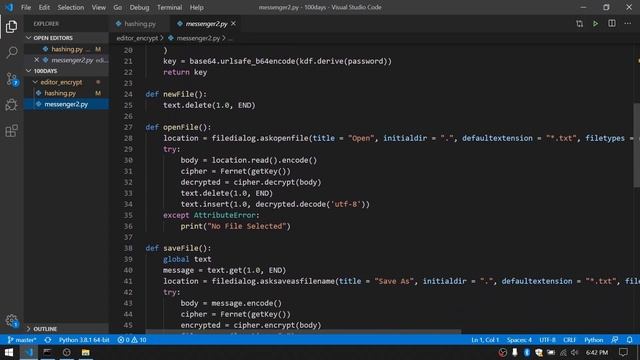Open notifications bell in status bar
Viewport: 640px width, 360px height.
click(x=629, y=340)
